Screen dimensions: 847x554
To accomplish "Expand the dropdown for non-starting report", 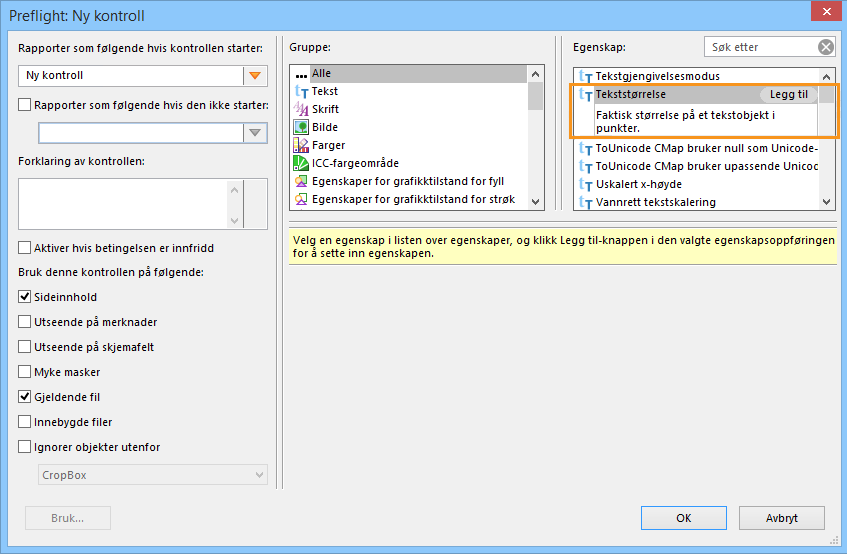I will click(x=255, y=133).
